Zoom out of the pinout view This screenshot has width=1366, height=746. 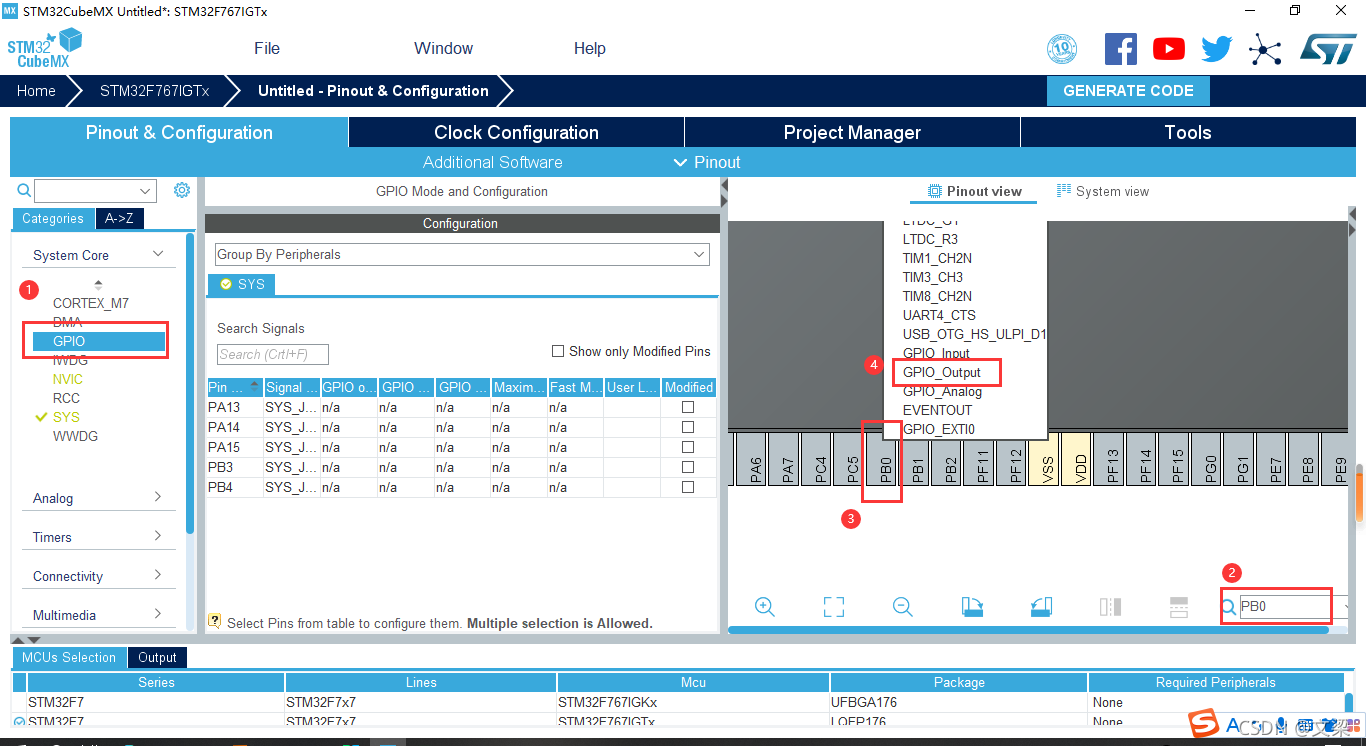coord(903,606)
